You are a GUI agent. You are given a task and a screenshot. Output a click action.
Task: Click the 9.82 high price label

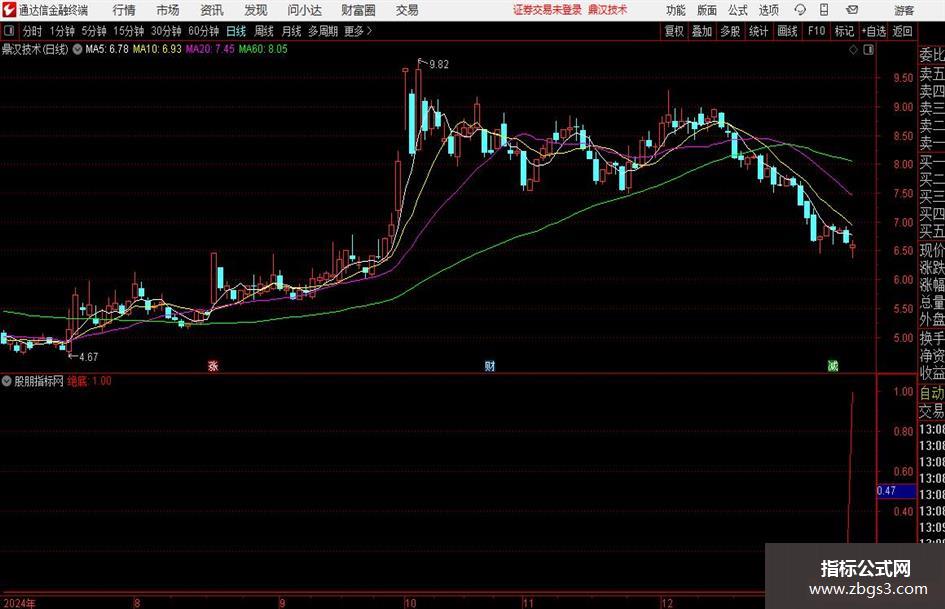tap(438, 65)
